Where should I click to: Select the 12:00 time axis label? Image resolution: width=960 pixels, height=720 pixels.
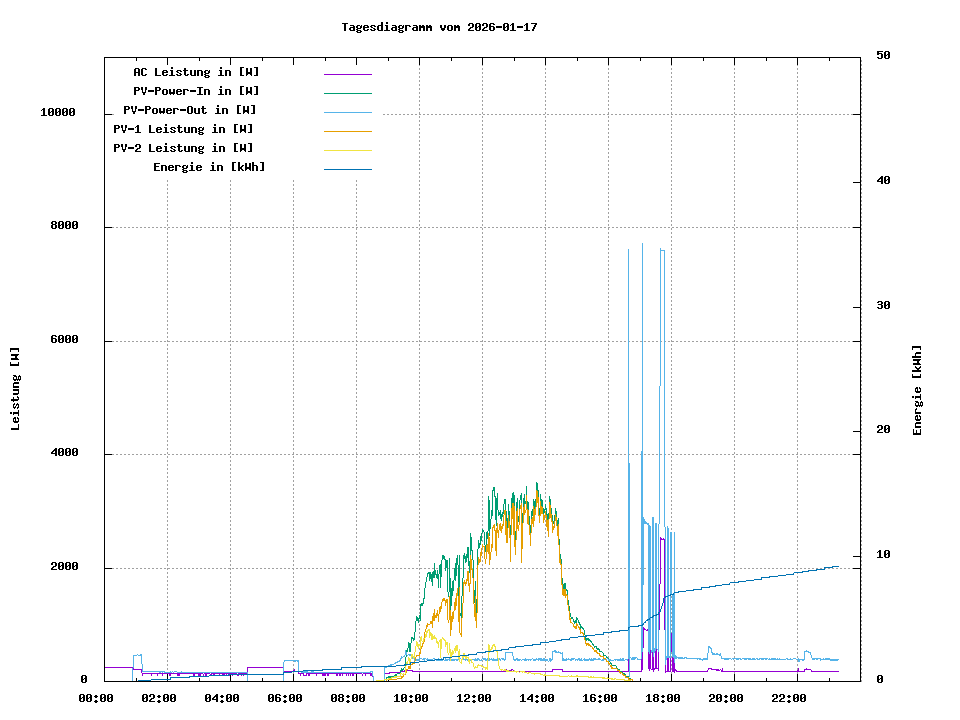[474, 698]
